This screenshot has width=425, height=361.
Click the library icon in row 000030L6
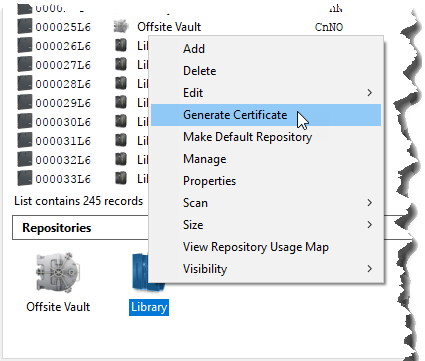click(121, 121)
